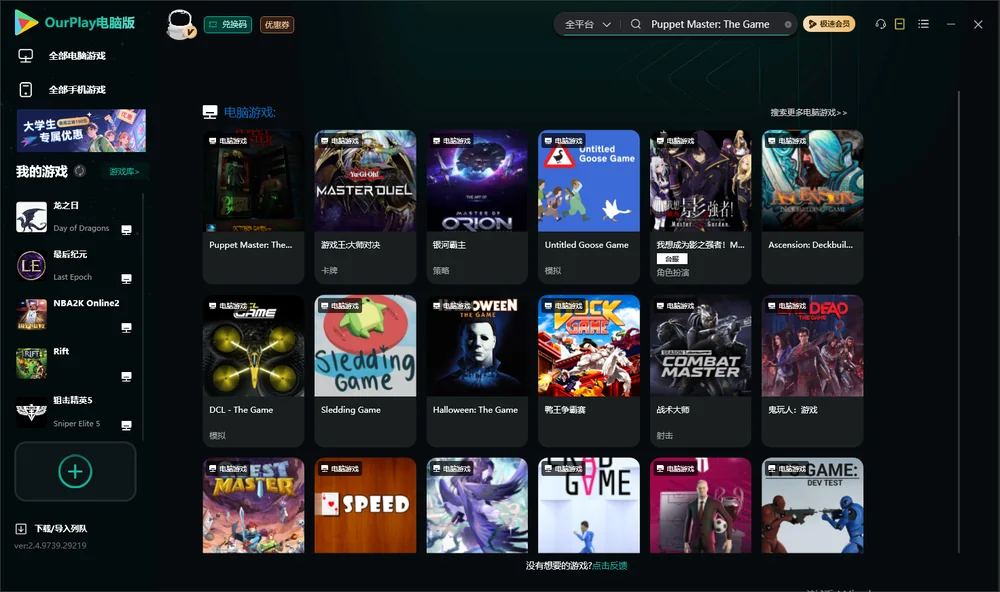The width and height of the screenshot is (1000, 592).
Task: Click the 大学生专属优惠 promo banner
Action: [x=82, y=131]
